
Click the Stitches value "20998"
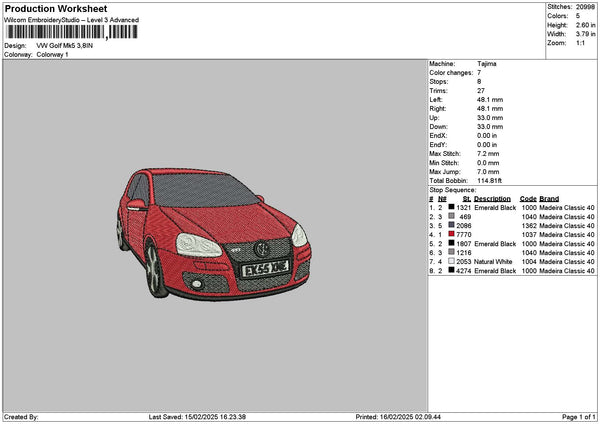(x=585, y=7)
